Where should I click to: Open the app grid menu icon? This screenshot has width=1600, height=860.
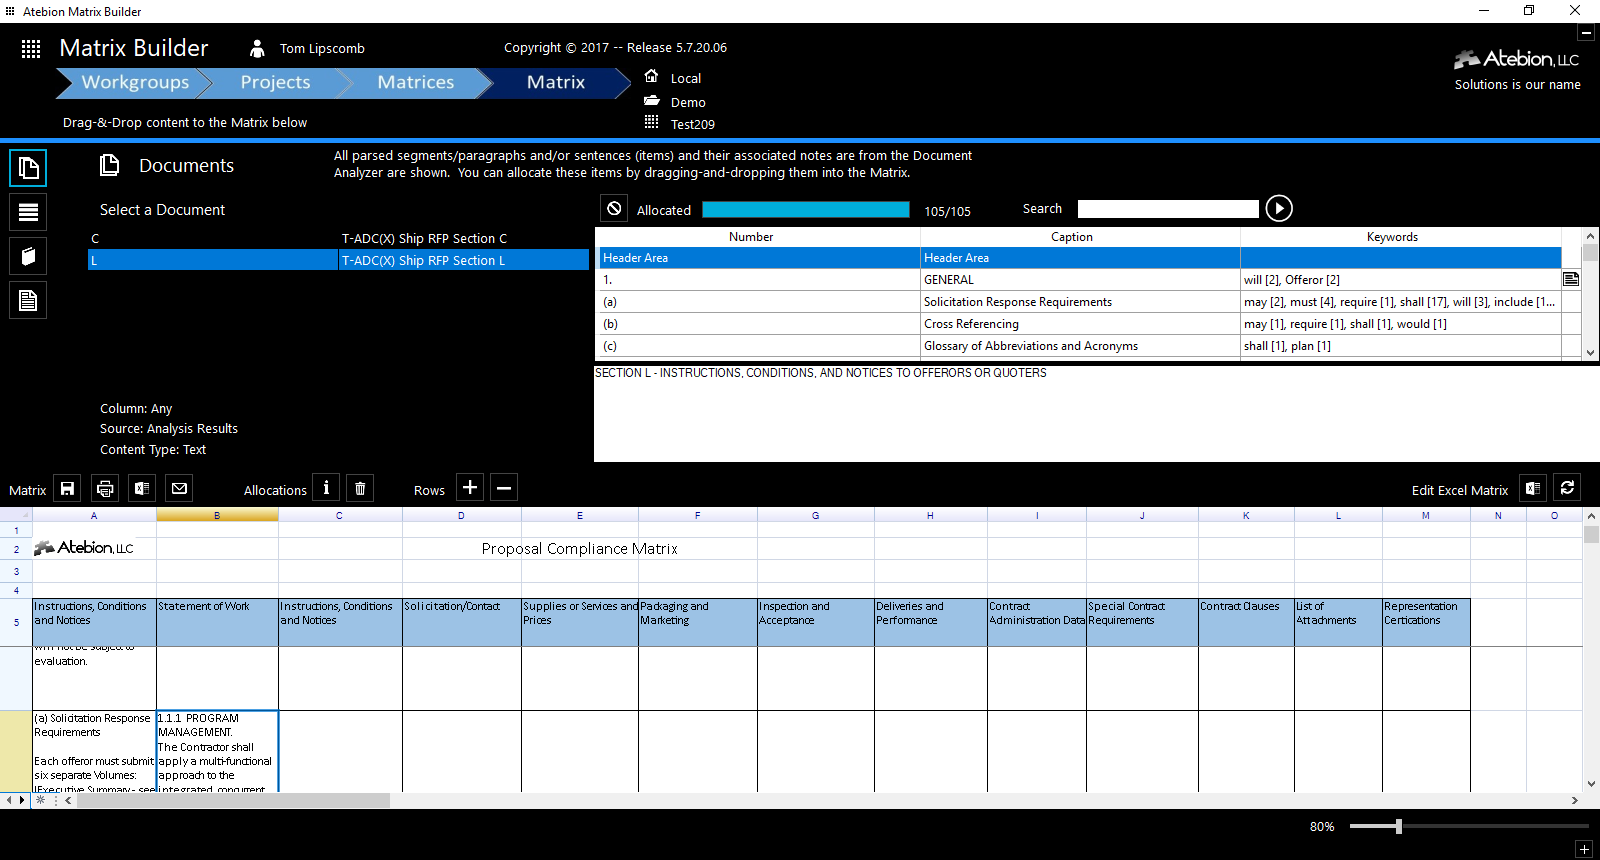(31, 48)
